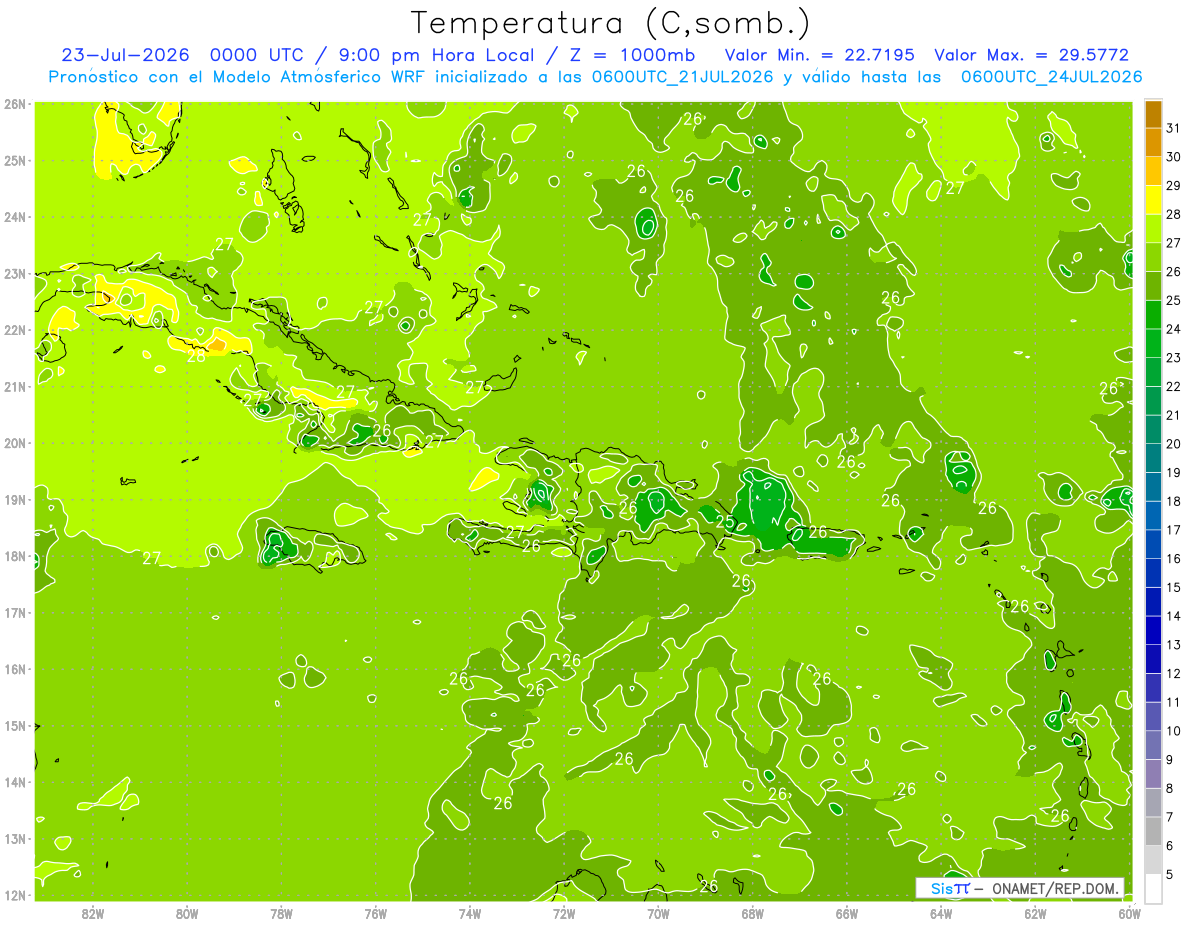This screenshot has height=927, width=1200.
Task: Click the '14N' latitude axis label
Action: pos(14,782)
